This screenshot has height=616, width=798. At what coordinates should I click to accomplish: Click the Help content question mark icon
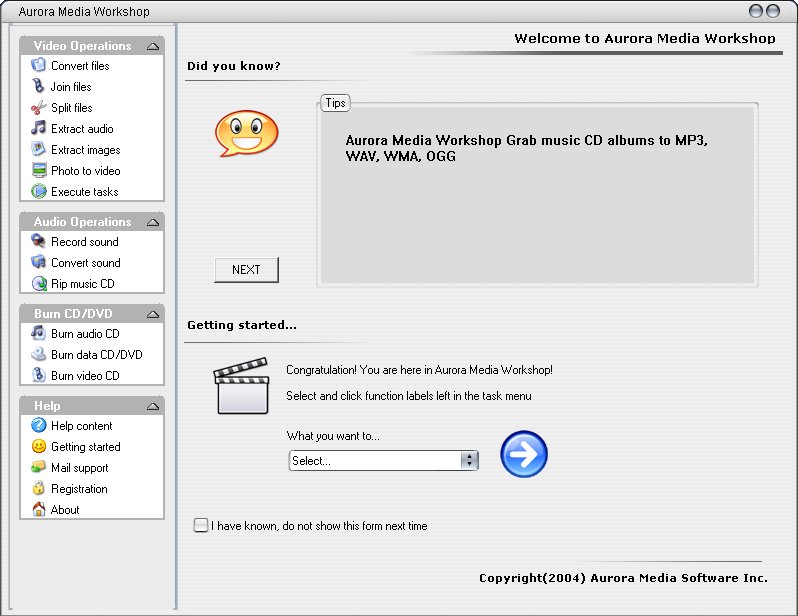coord(39,425)
